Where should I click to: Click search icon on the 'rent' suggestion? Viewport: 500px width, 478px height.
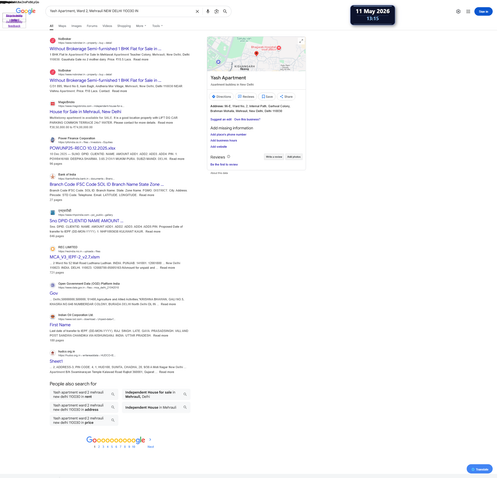point(114,394)
